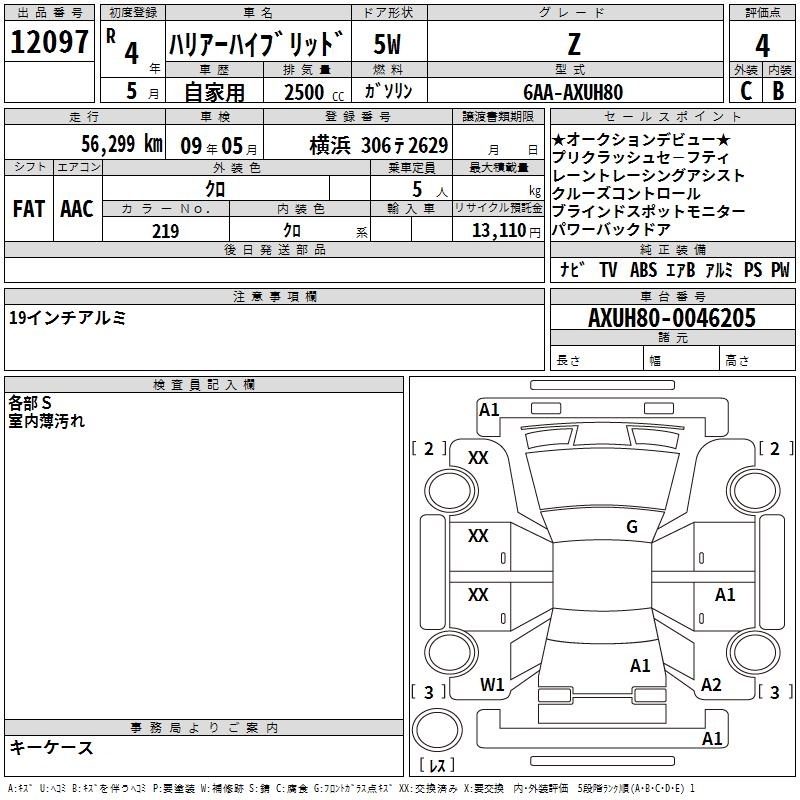Click the 19インチアルミ note text
This screenshot has height=800, width=800.
(x=67, y=318)
